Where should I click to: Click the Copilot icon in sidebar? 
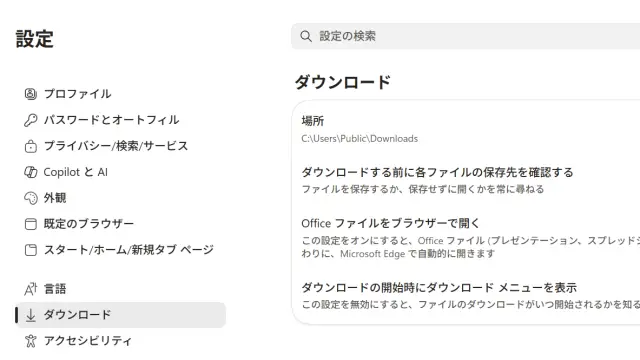31,172
